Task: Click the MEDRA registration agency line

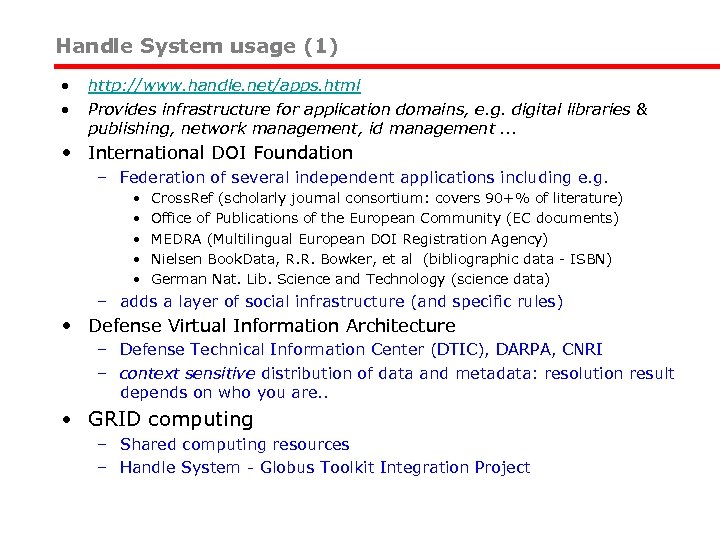Action: (349, 239)
